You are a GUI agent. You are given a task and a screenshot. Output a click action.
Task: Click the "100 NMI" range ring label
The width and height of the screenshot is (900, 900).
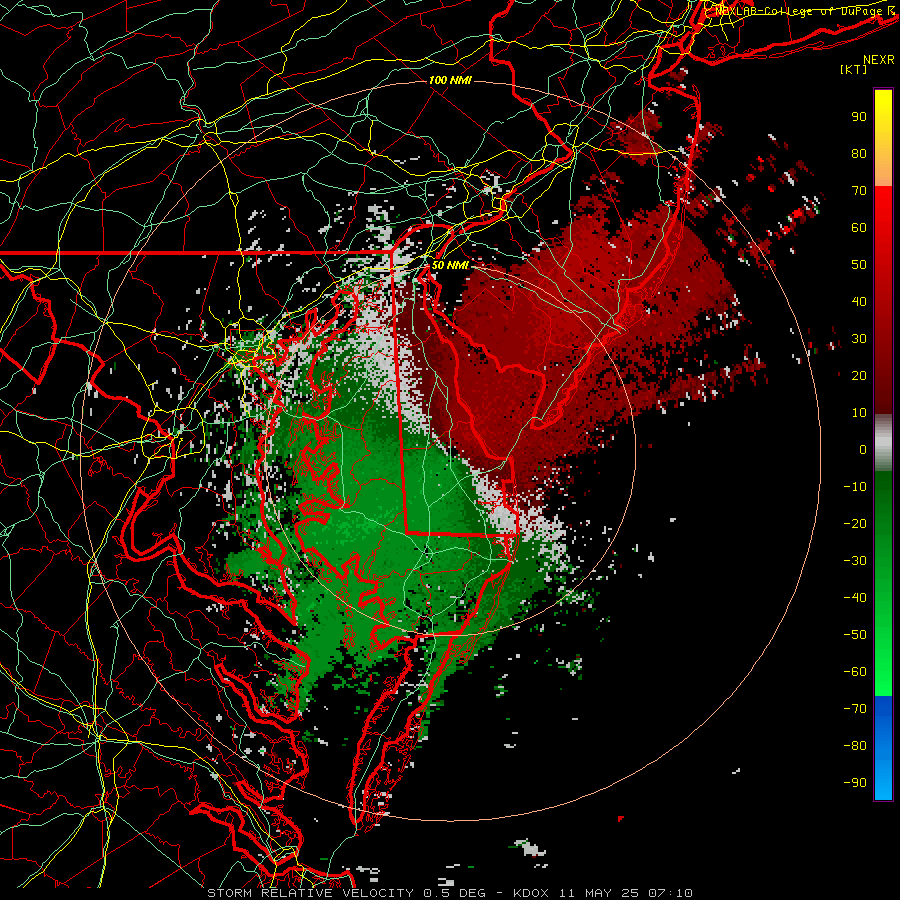pyautogui.click(x=450, y=80)
